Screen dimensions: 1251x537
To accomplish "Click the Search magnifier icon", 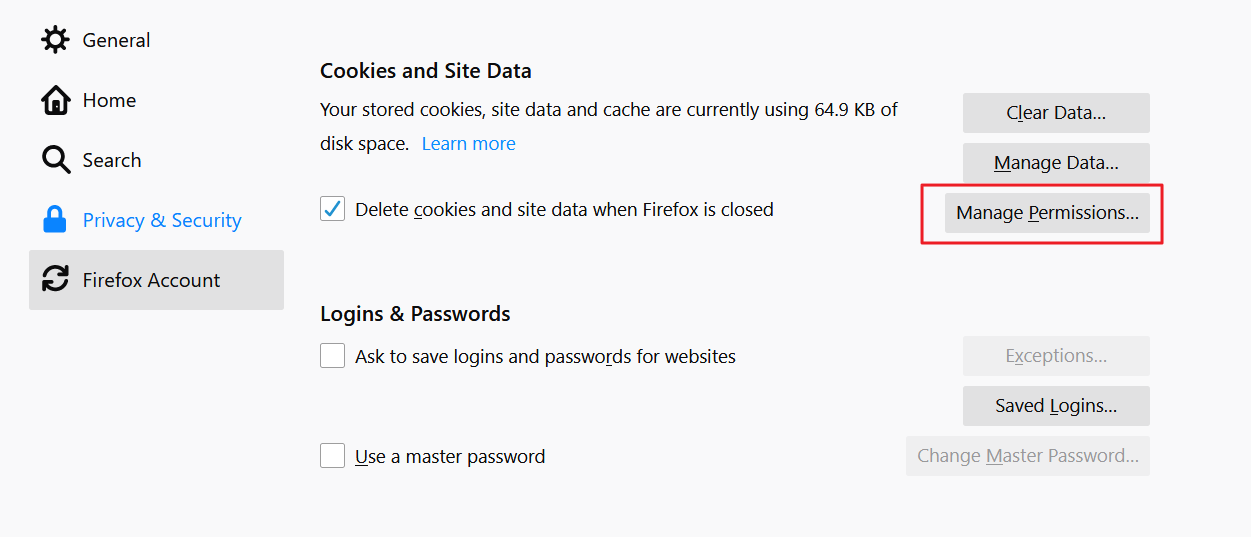I will (x=55, y=160).
